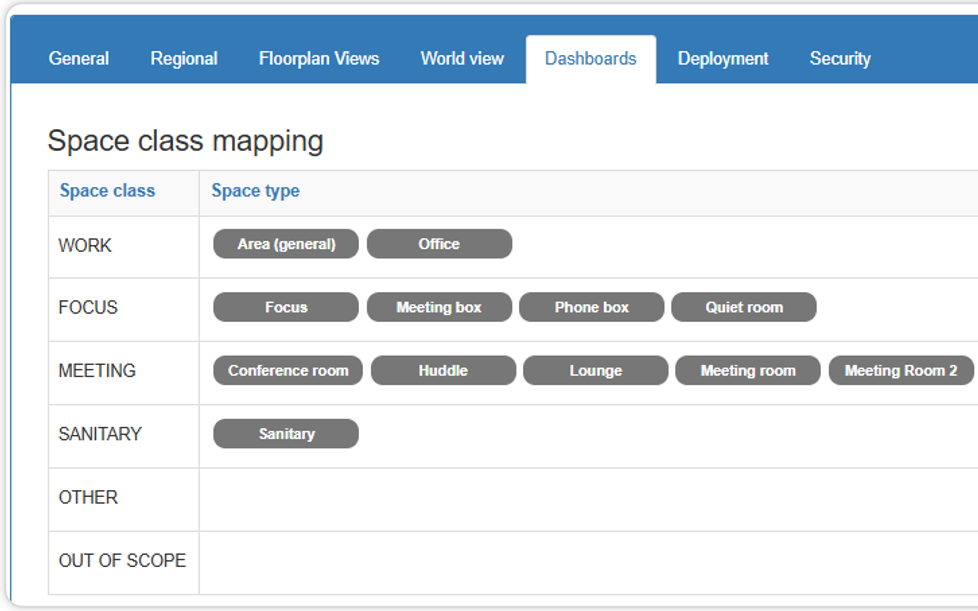Click the Conference room tag
The width and height of the screenshot is (978, 611).
288,370
